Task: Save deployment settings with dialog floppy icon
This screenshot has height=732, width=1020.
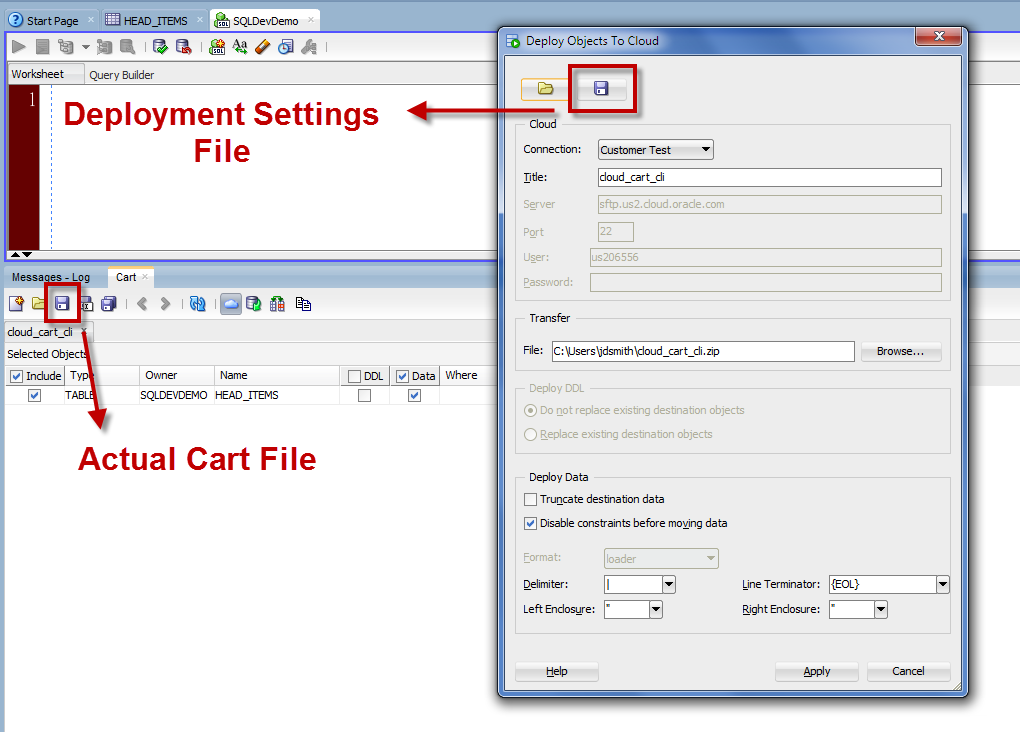Action: [601, 88]
